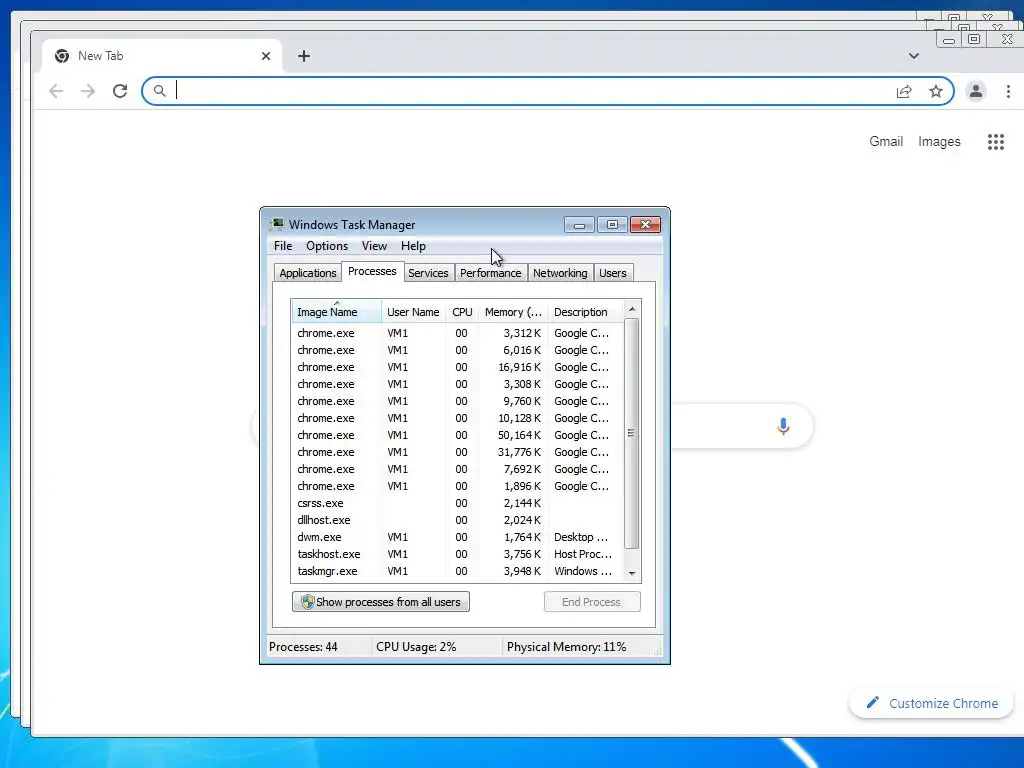Viewport: 1024px width, 768px height.
Task: Select the taskhost.exe process row
Action: 457,554
